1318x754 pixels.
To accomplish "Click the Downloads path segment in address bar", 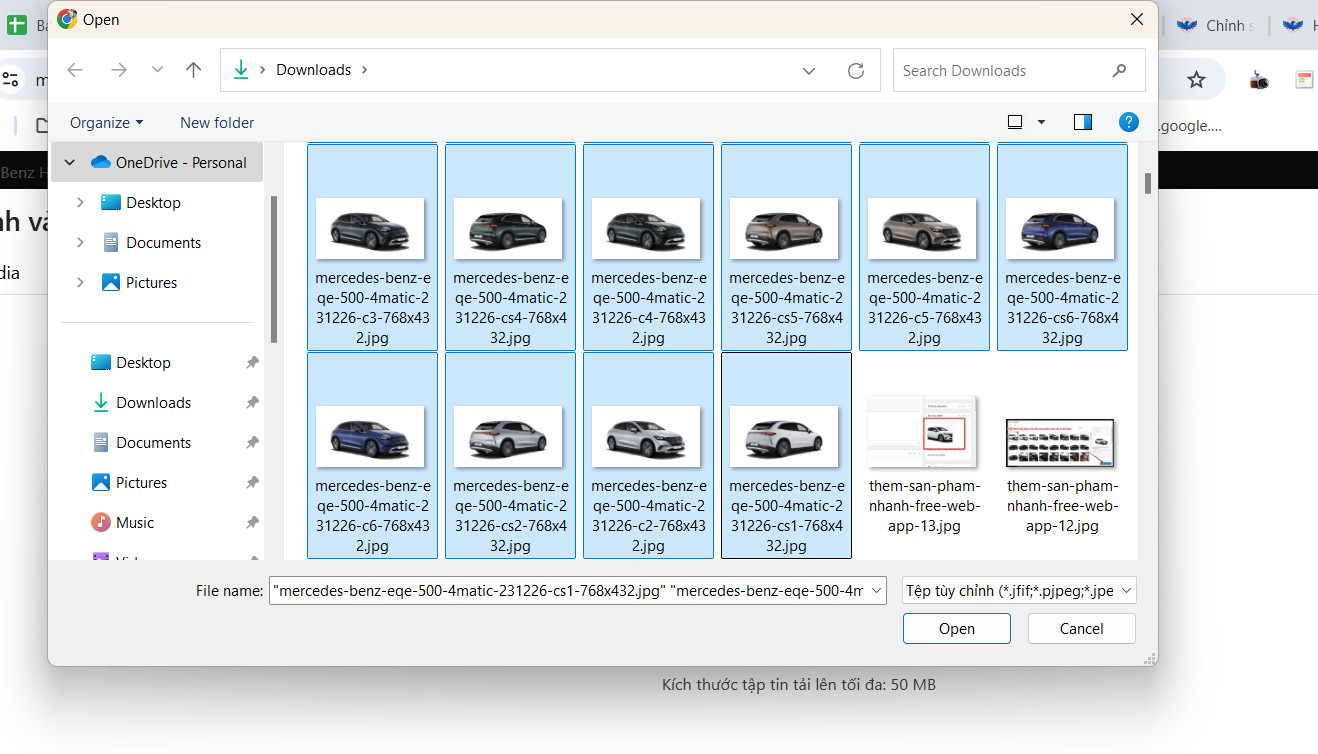I will click(313, 70).
